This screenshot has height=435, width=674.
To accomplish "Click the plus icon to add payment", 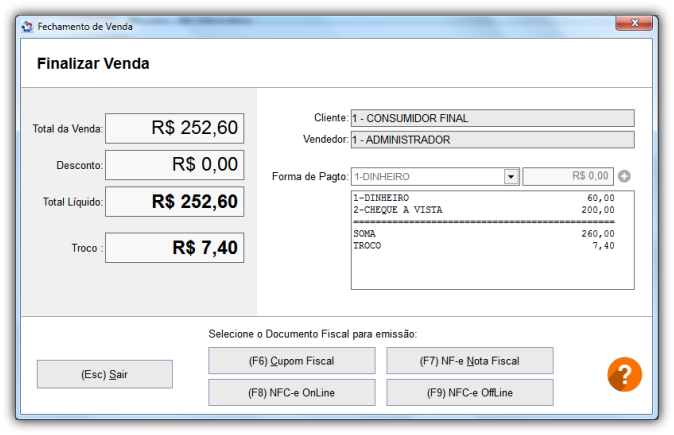I will click(x=625, y=177).
